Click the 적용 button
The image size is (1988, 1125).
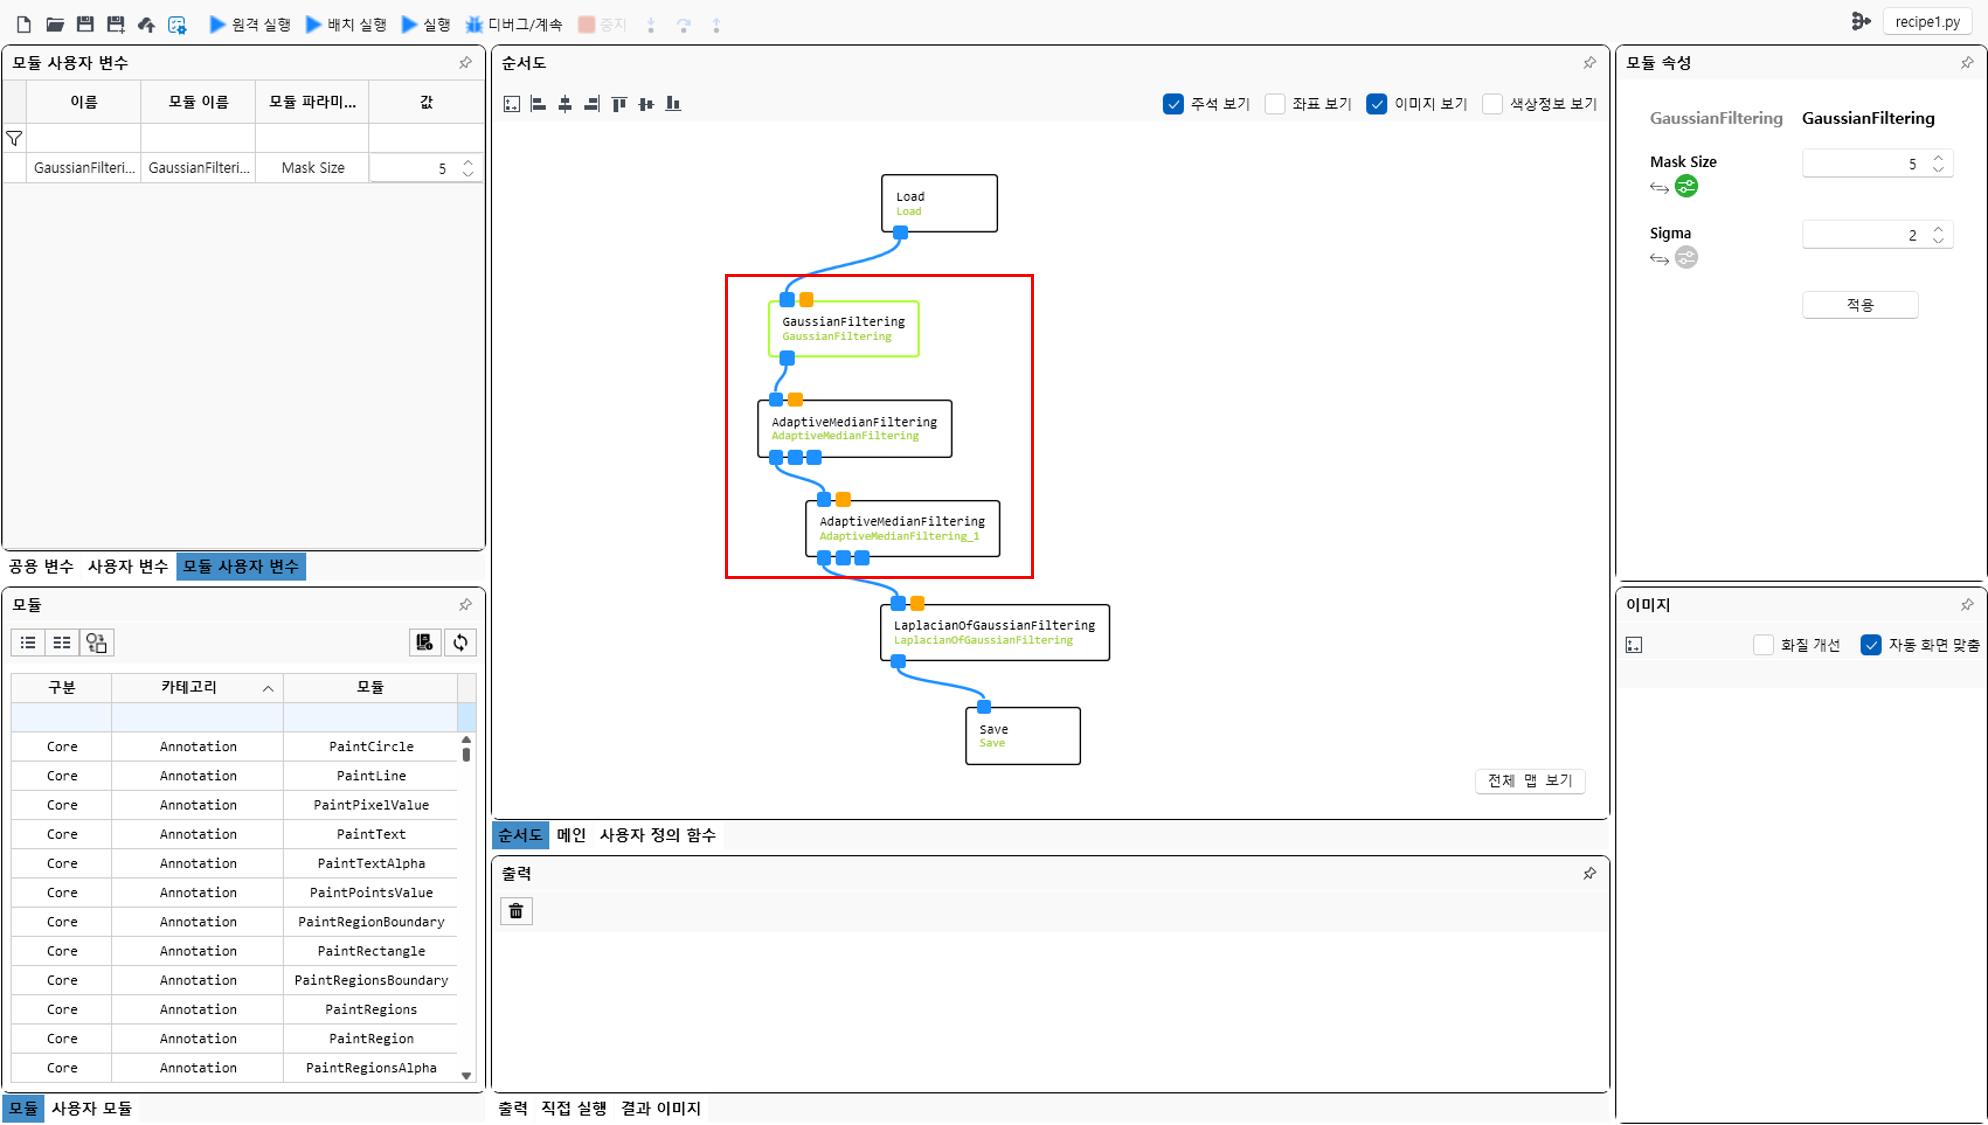(x=1859, y=305)
